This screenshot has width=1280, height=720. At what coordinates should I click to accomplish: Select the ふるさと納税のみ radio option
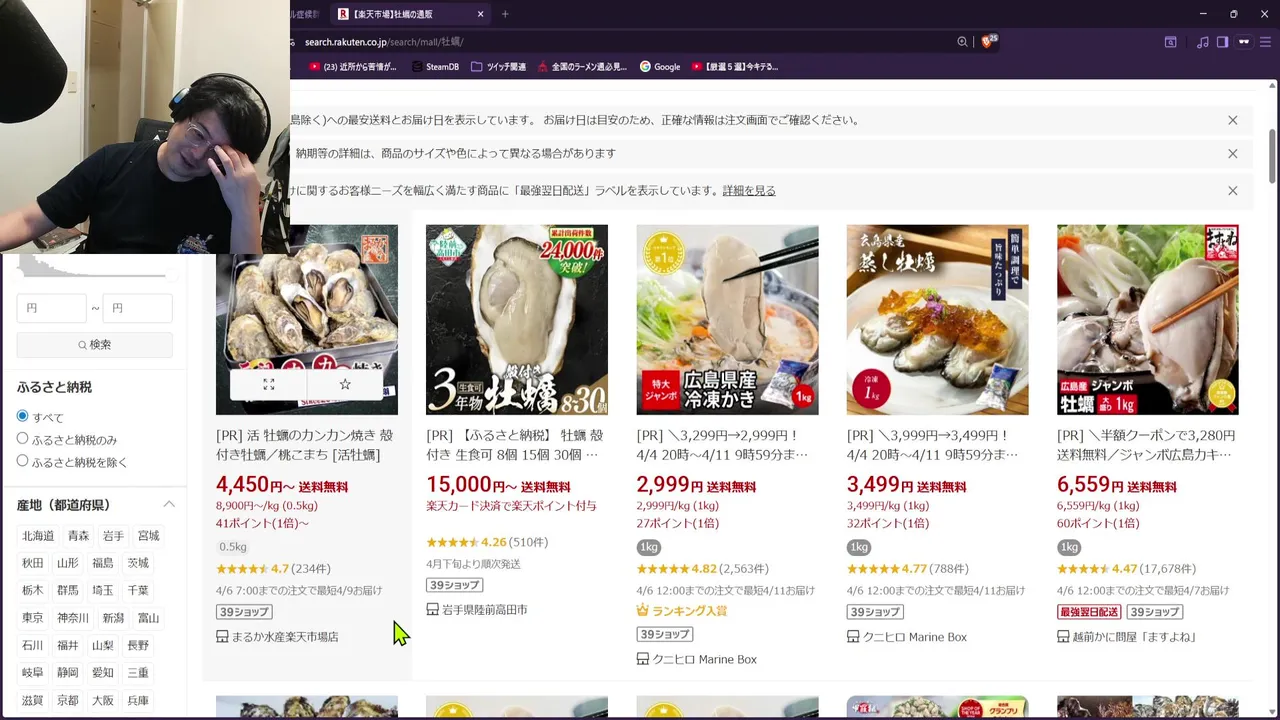[x=22, y=439]
